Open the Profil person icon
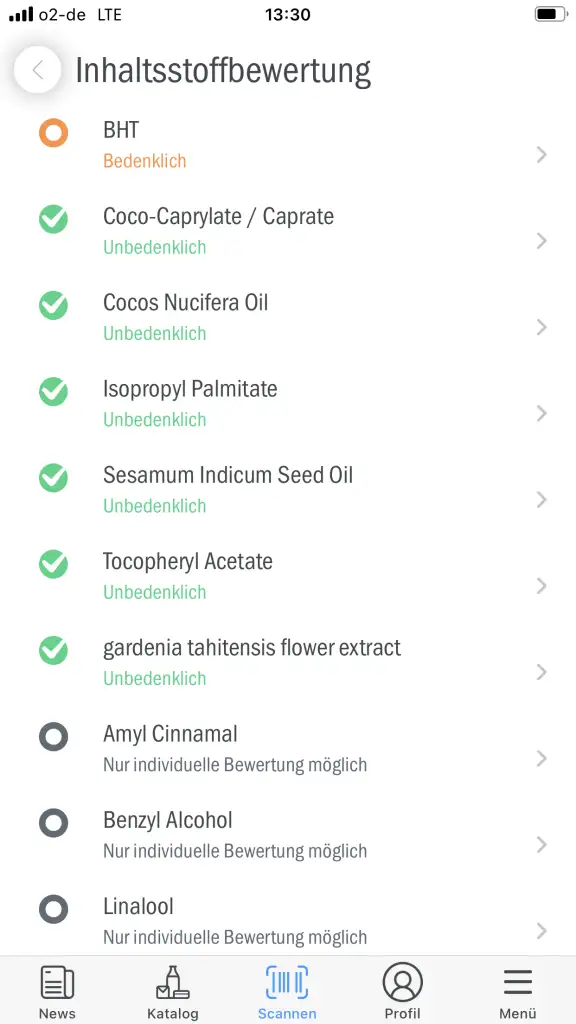576x1024 pixels. click(x=402, y=982)
